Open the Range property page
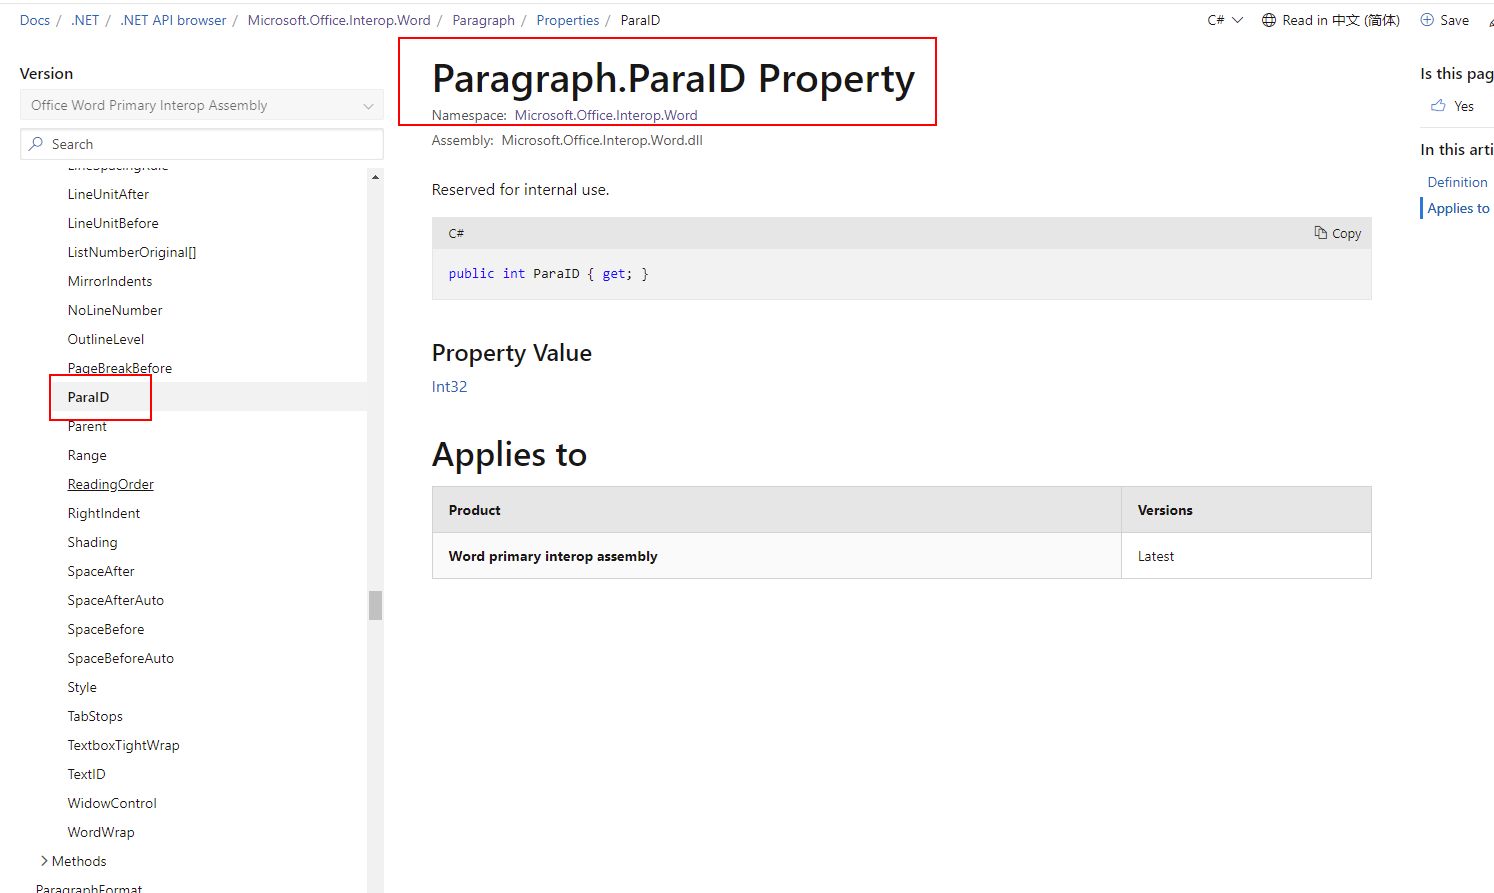This screenshot has height=893, width=1494. pyautogui.click(x=87, y=454)
